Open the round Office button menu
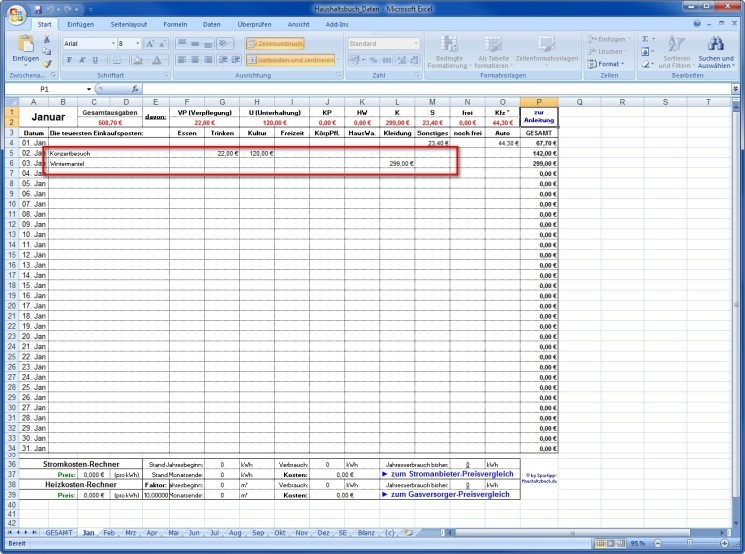Viewport: 745px width, 554px height. tap(16, 13)
